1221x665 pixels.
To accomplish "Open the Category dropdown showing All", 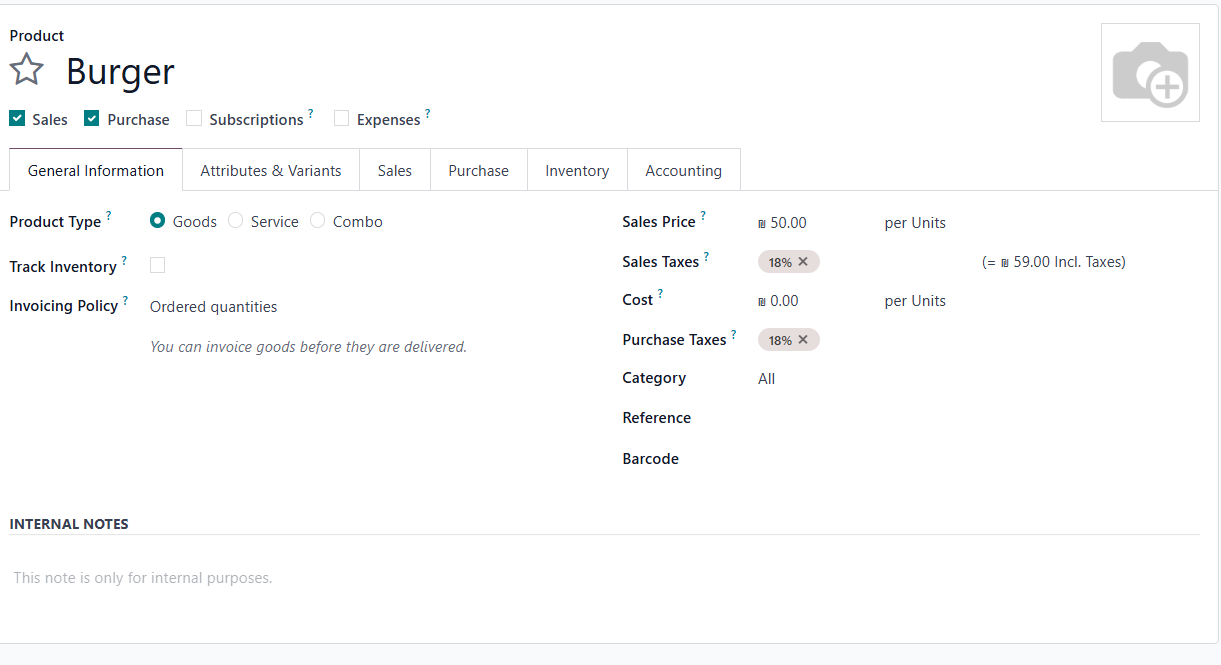I will click(767, 379).
